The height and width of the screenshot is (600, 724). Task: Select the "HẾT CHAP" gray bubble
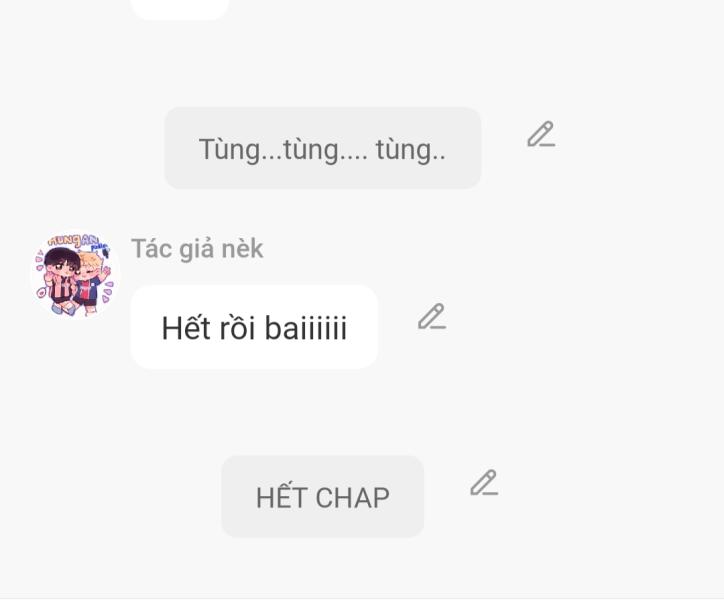click(x=323, y=497)
